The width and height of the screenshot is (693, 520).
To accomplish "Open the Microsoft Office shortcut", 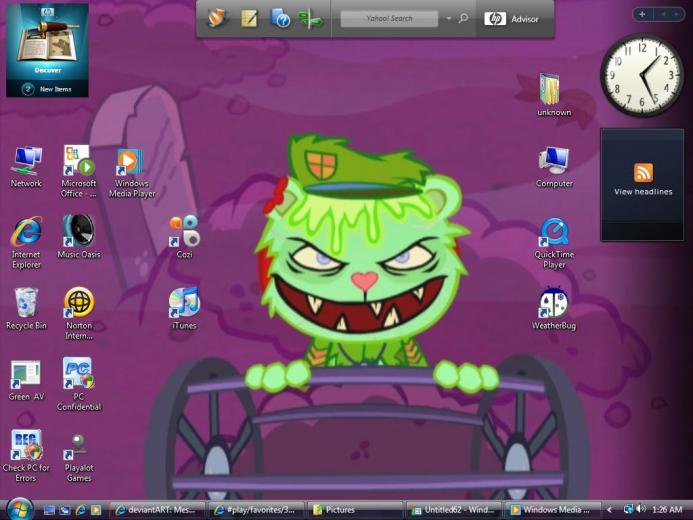I will [x=79, y=171].
